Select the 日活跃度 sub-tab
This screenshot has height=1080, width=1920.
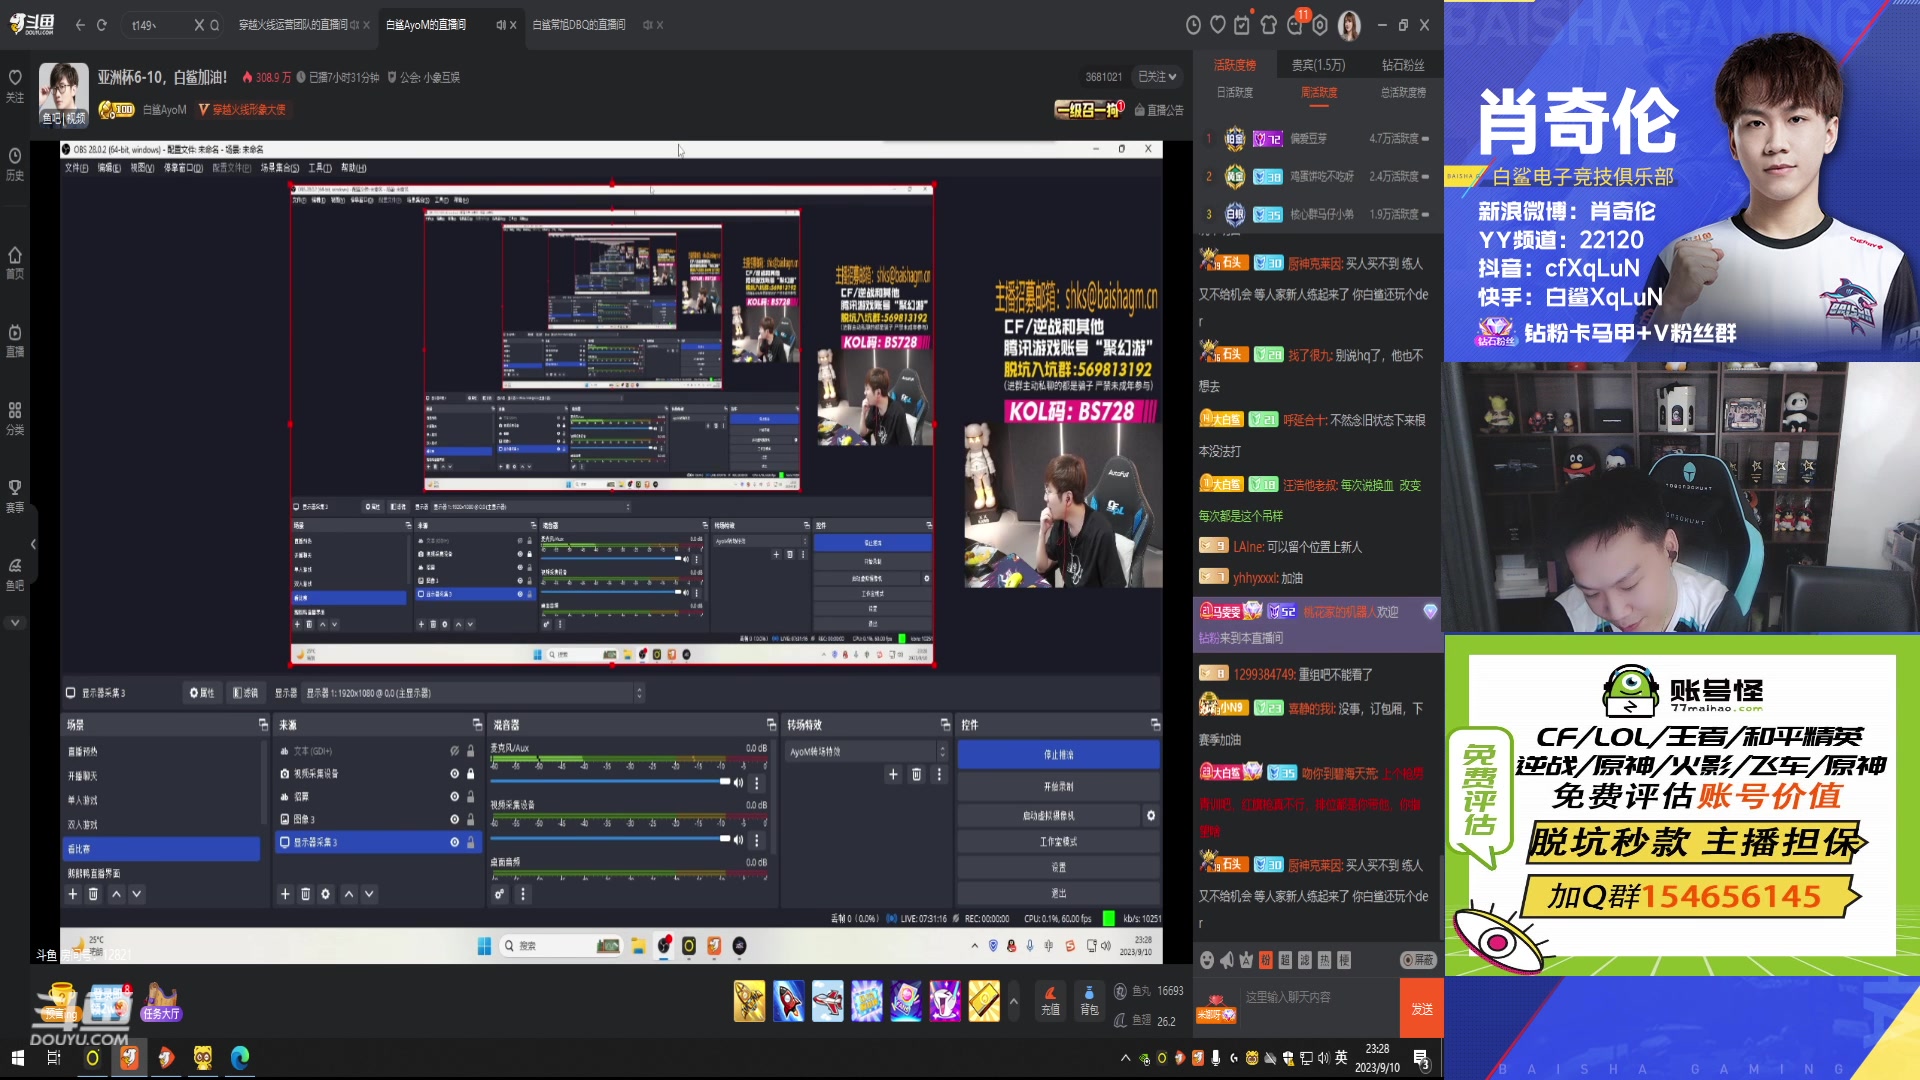1234,92
